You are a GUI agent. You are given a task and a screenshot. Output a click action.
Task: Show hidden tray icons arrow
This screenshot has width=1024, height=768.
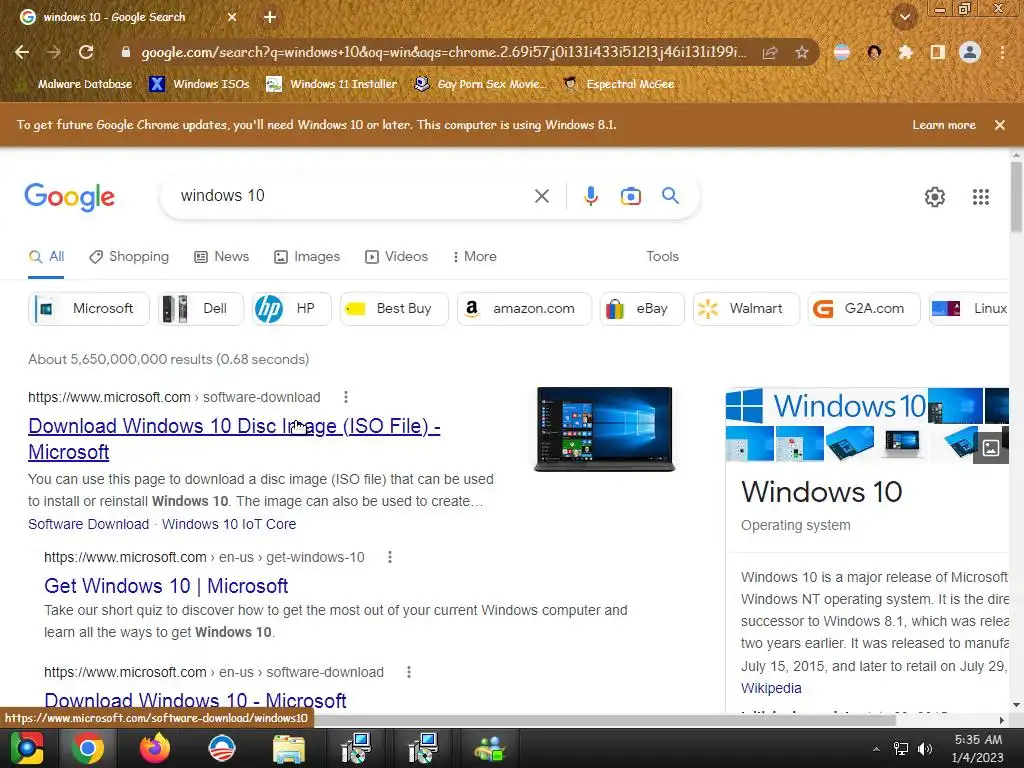click(x=876, y=748)
